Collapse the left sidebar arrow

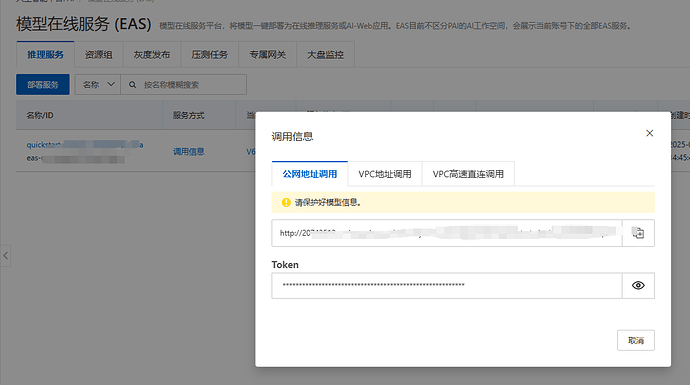[5, 256]
